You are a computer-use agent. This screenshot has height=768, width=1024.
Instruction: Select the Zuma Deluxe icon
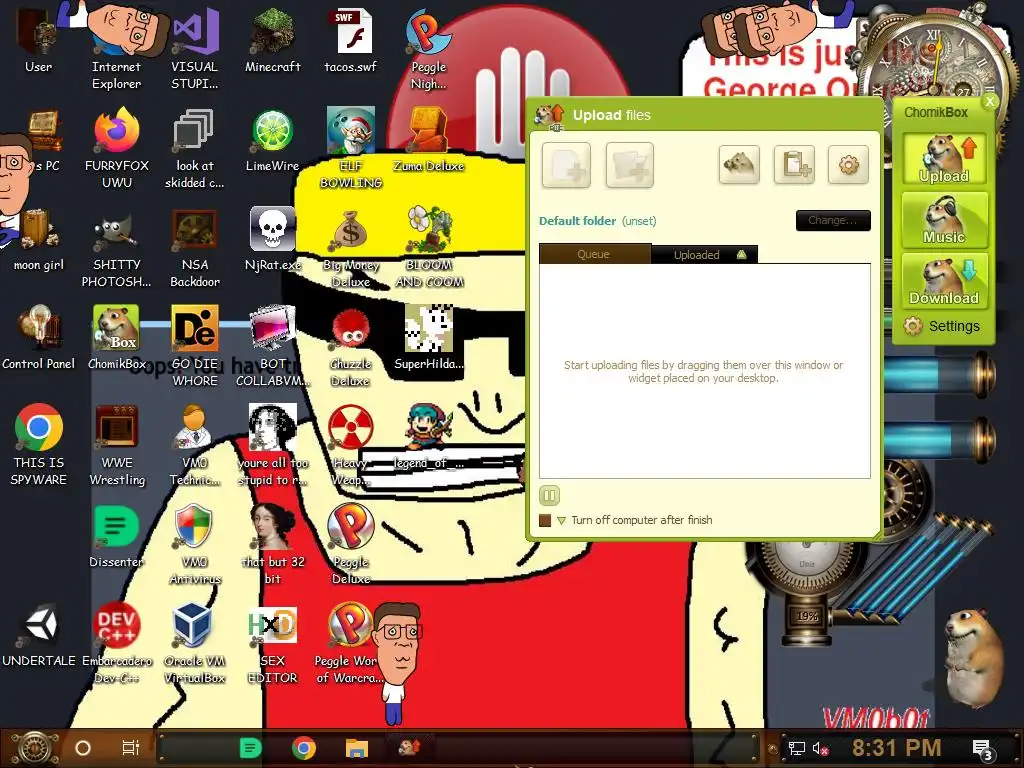[428, 140]
